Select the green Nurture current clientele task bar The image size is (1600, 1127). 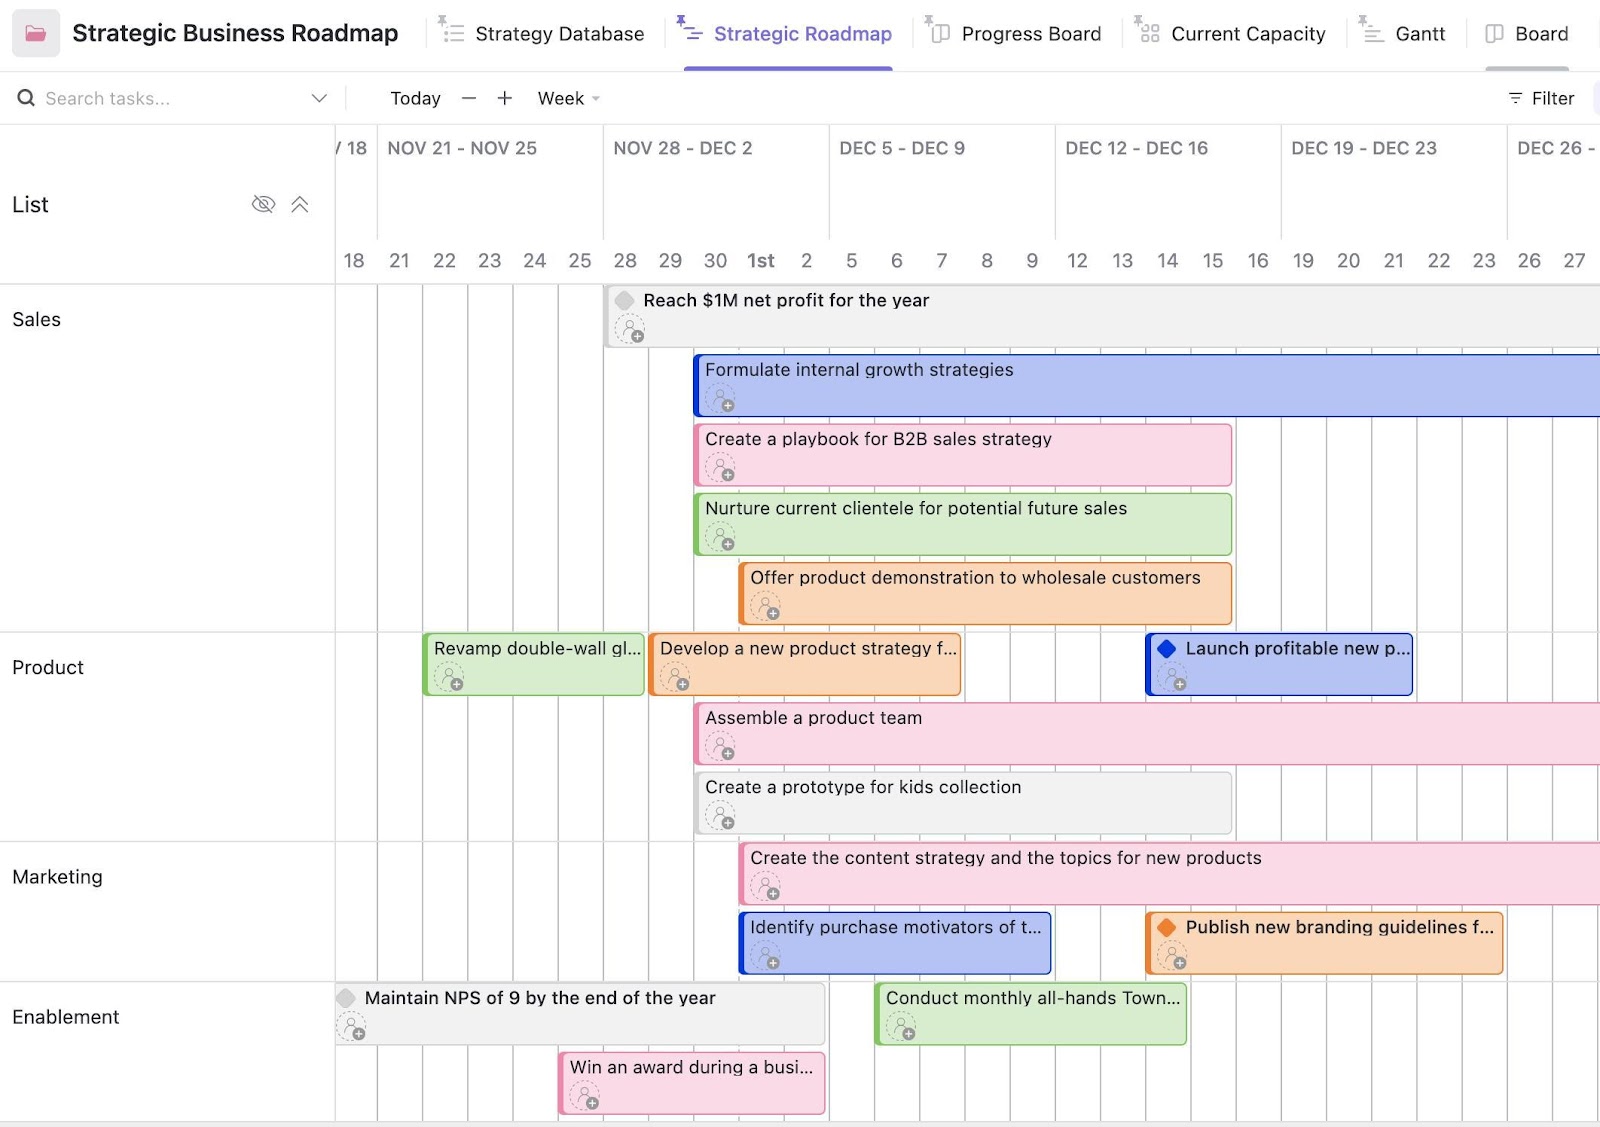click(x=963, y=524)
